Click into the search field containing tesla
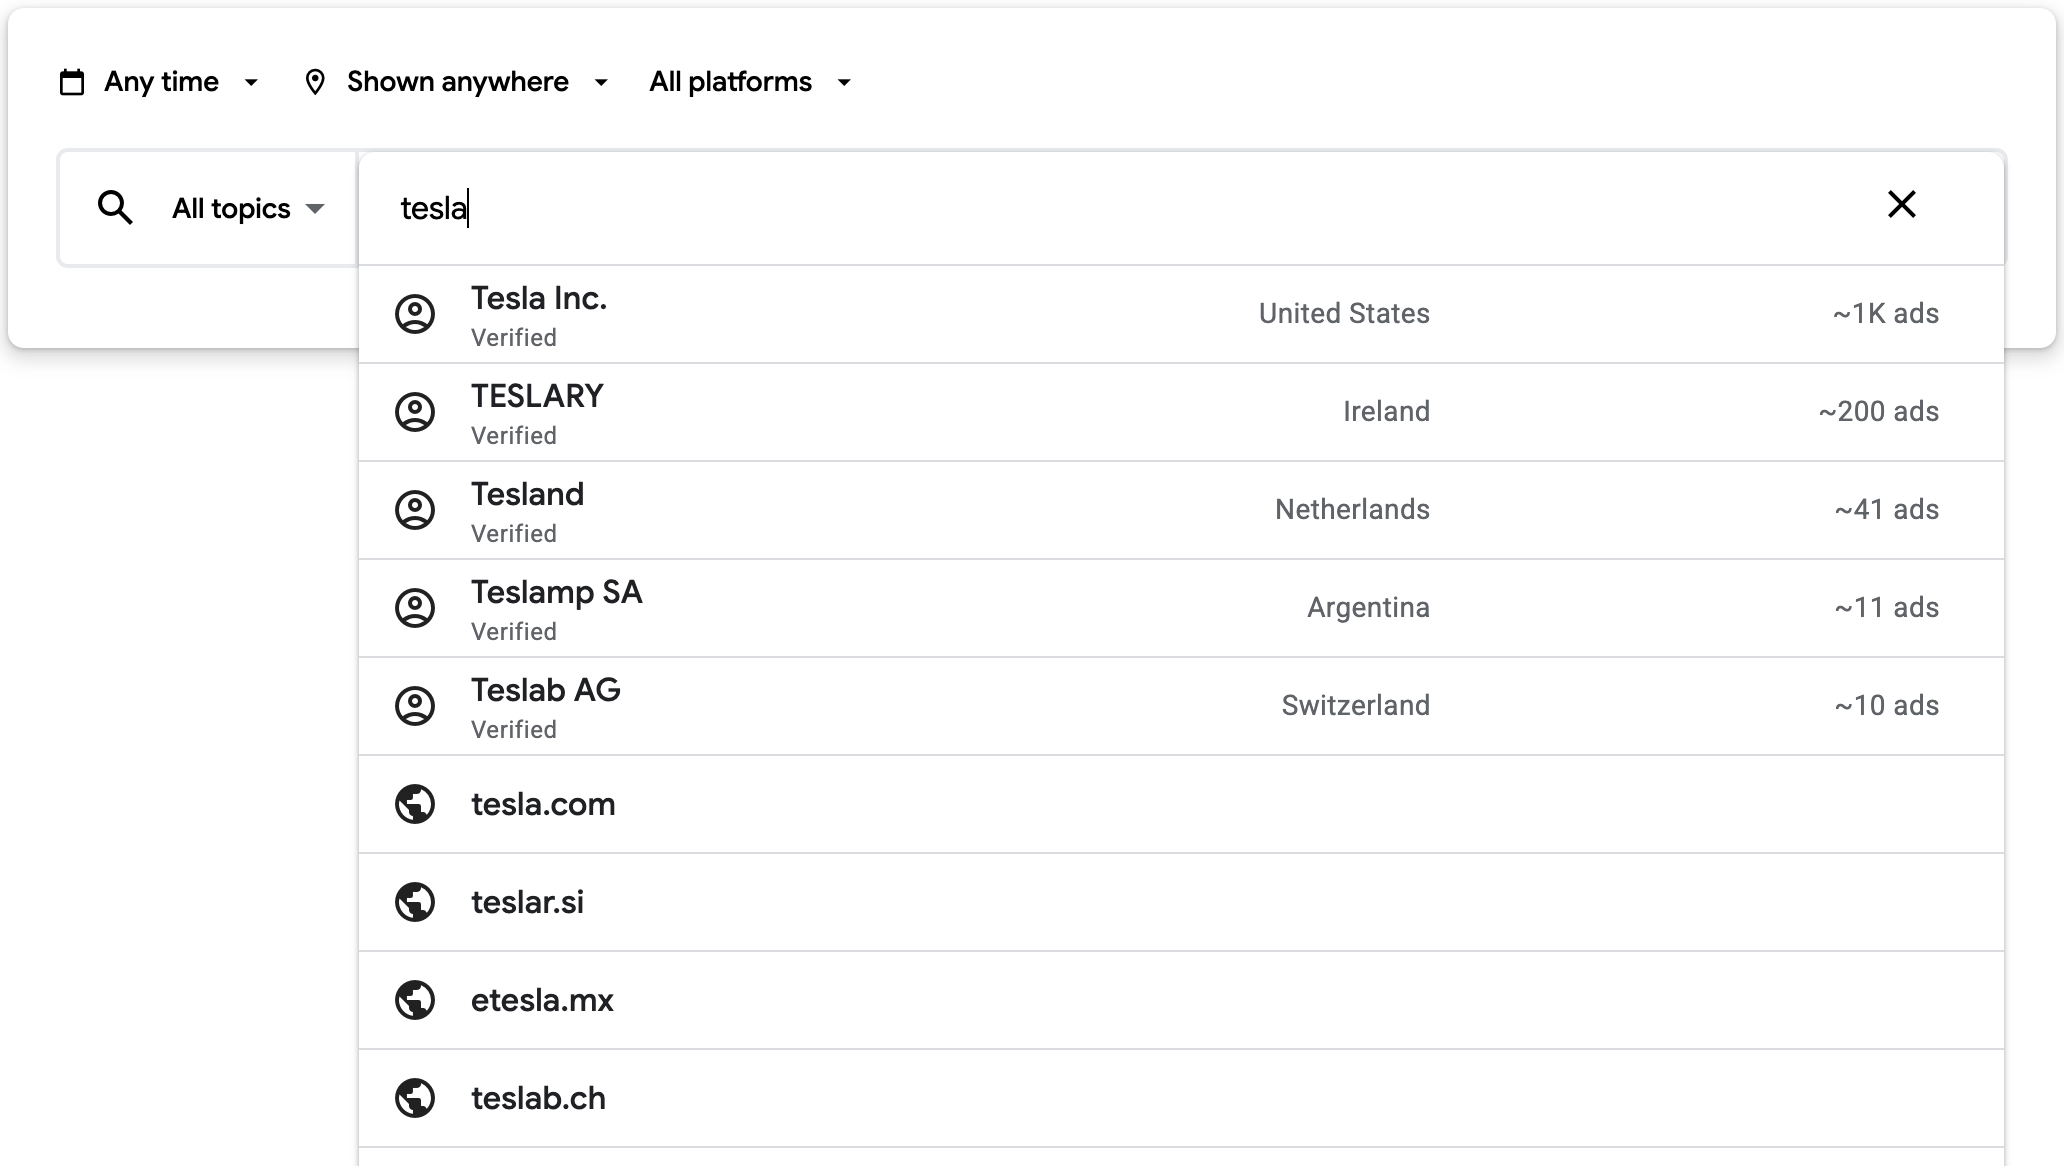Image resolution: width=2064 pixels, height=1170 pixels. [1100, 208]
